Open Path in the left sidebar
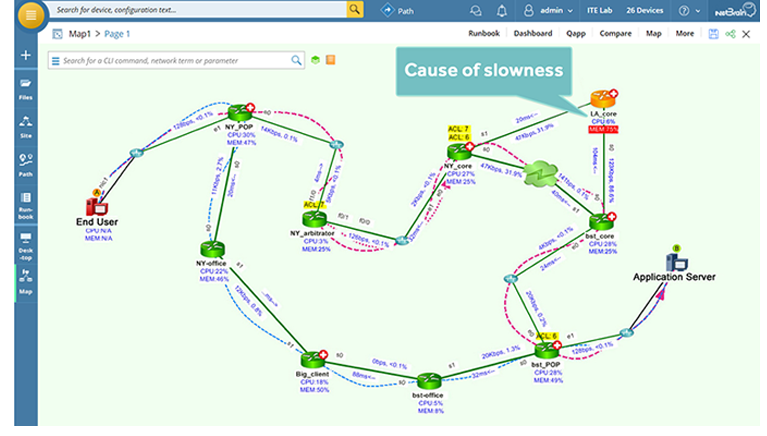This screenshot has width=767, height=436. point(25,165)
